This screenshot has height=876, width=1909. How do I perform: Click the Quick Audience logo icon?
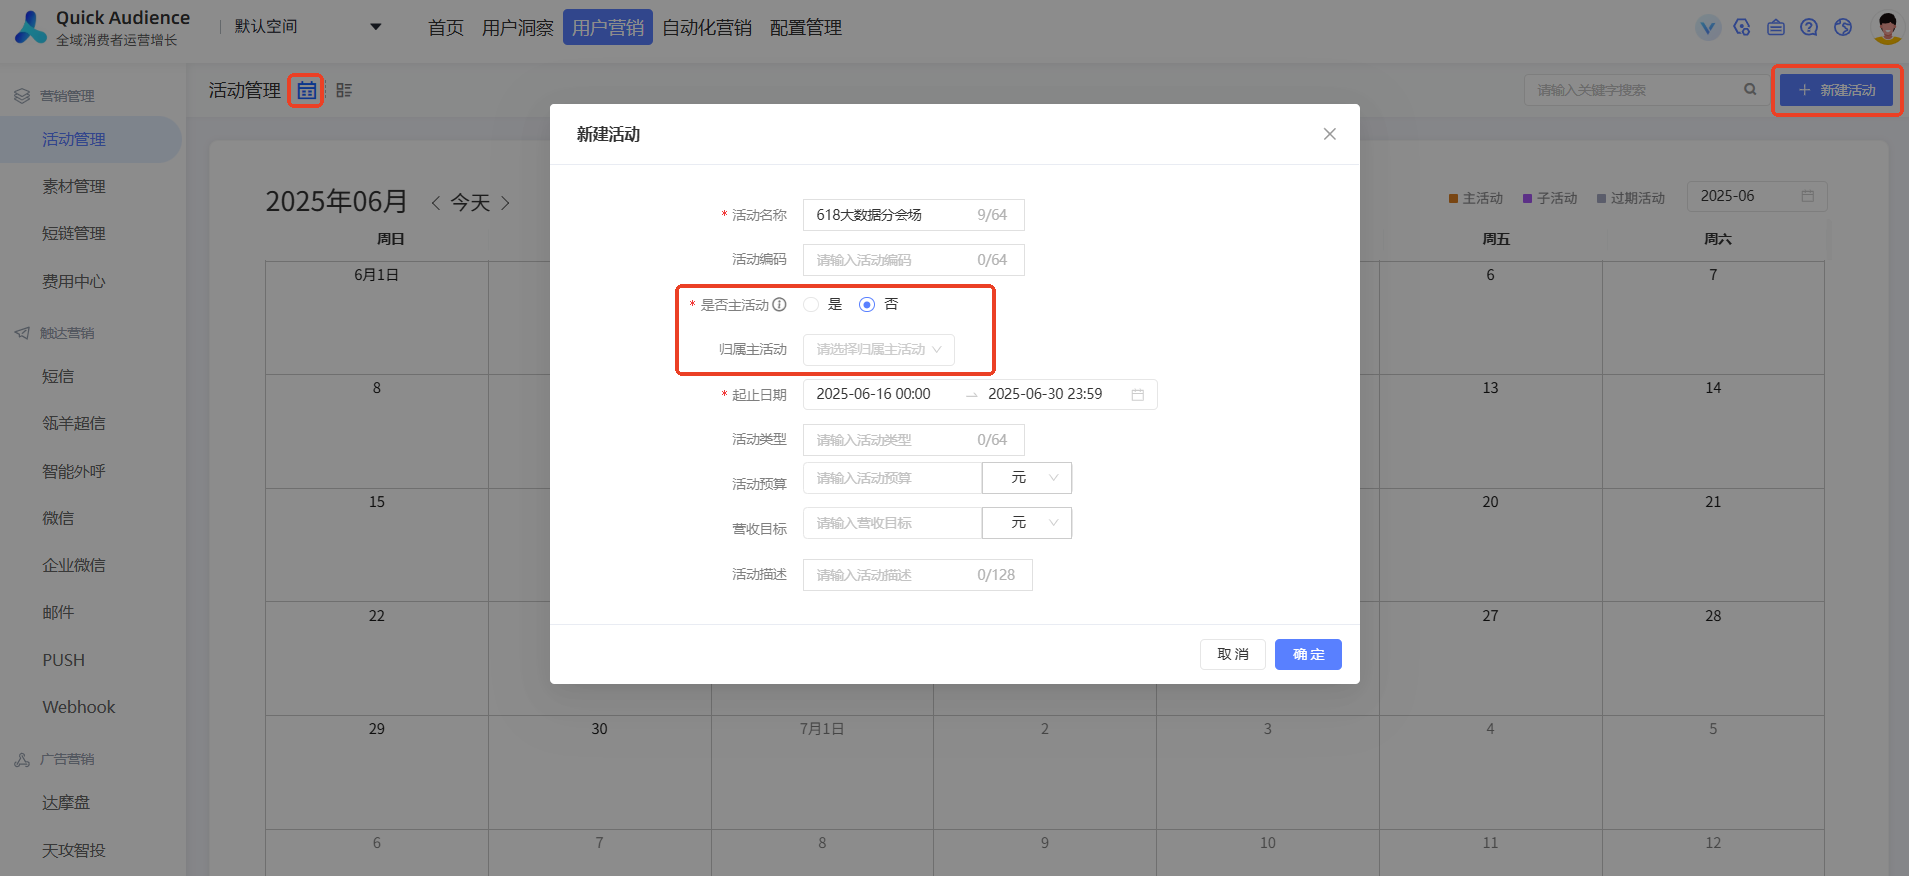[31, 27]
